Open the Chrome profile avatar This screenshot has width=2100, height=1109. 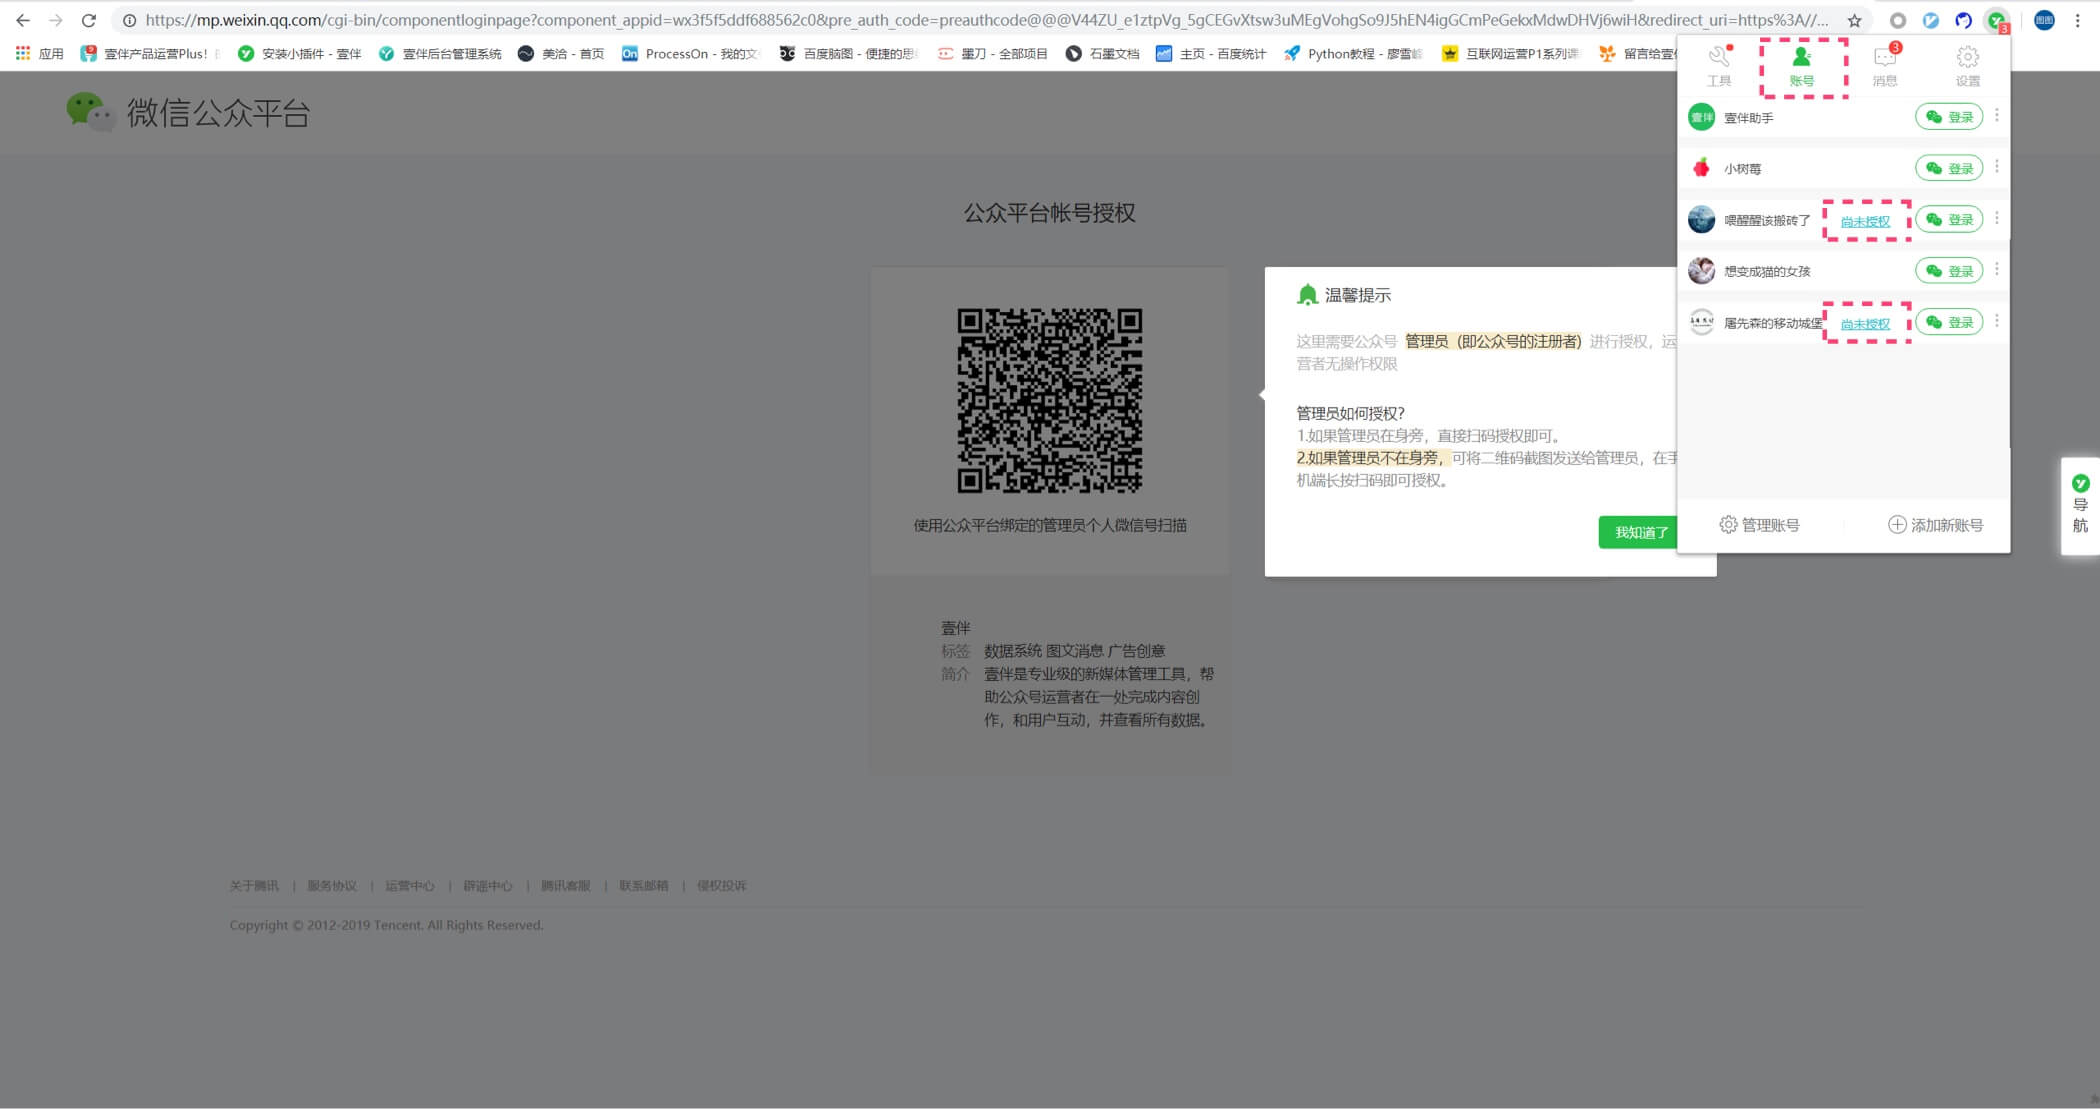pyautogui.click(x=2044, y=20)
